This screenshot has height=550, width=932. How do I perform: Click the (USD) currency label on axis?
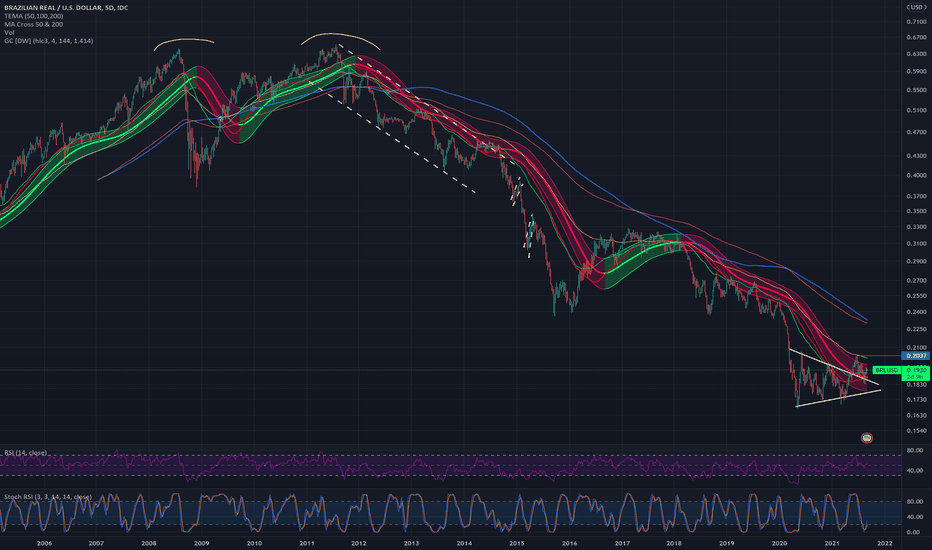click(915, 7)
